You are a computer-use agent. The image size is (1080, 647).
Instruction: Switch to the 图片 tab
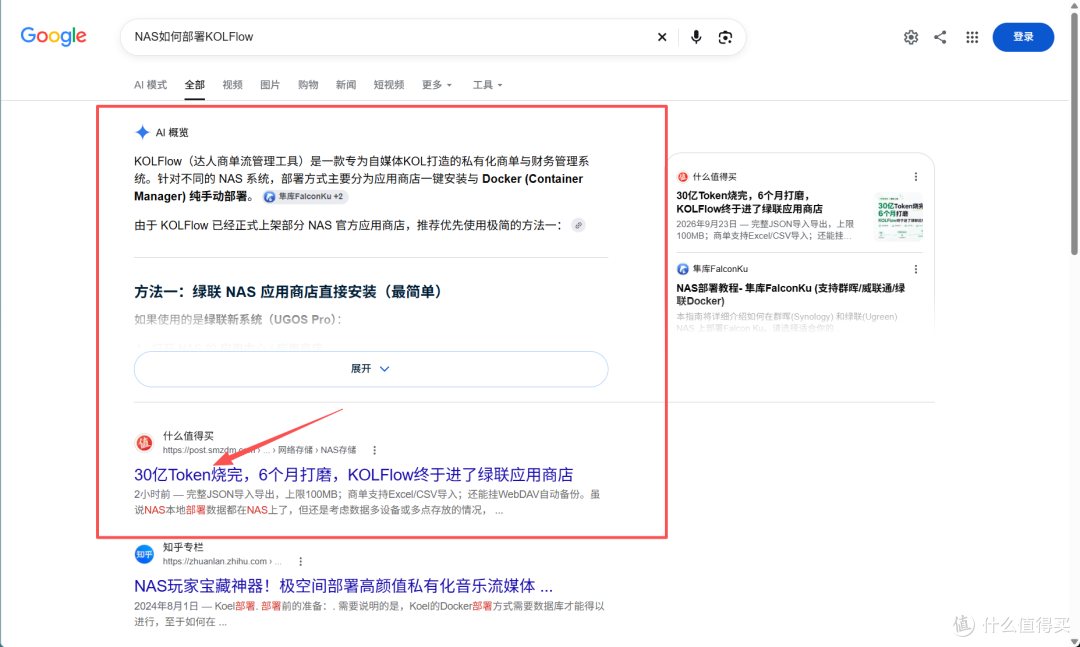(270, 85)
